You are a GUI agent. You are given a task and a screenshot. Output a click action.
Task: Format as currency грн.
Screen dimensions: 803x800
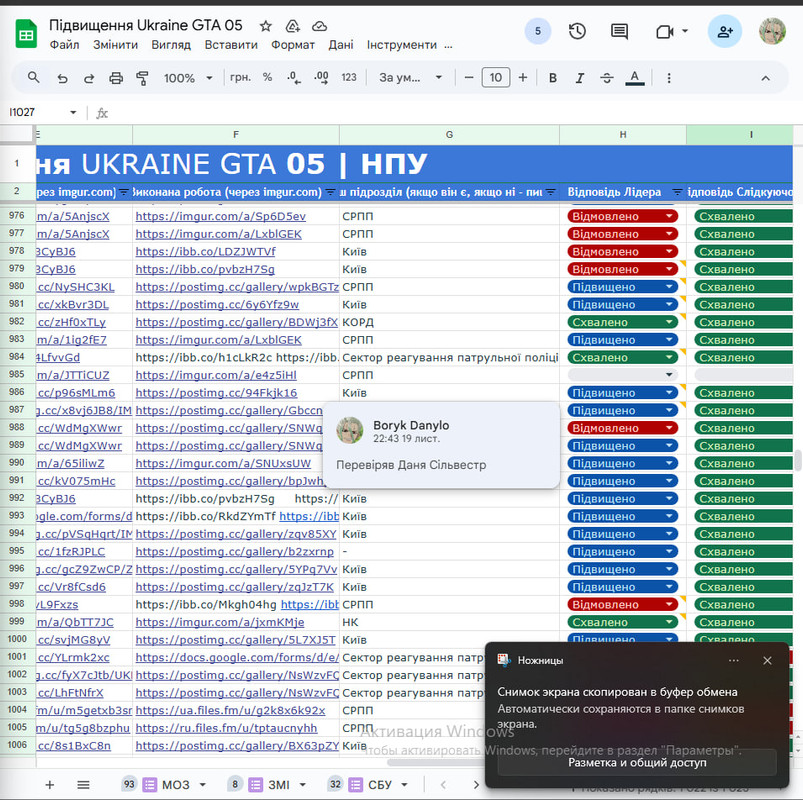coord(240,77)
